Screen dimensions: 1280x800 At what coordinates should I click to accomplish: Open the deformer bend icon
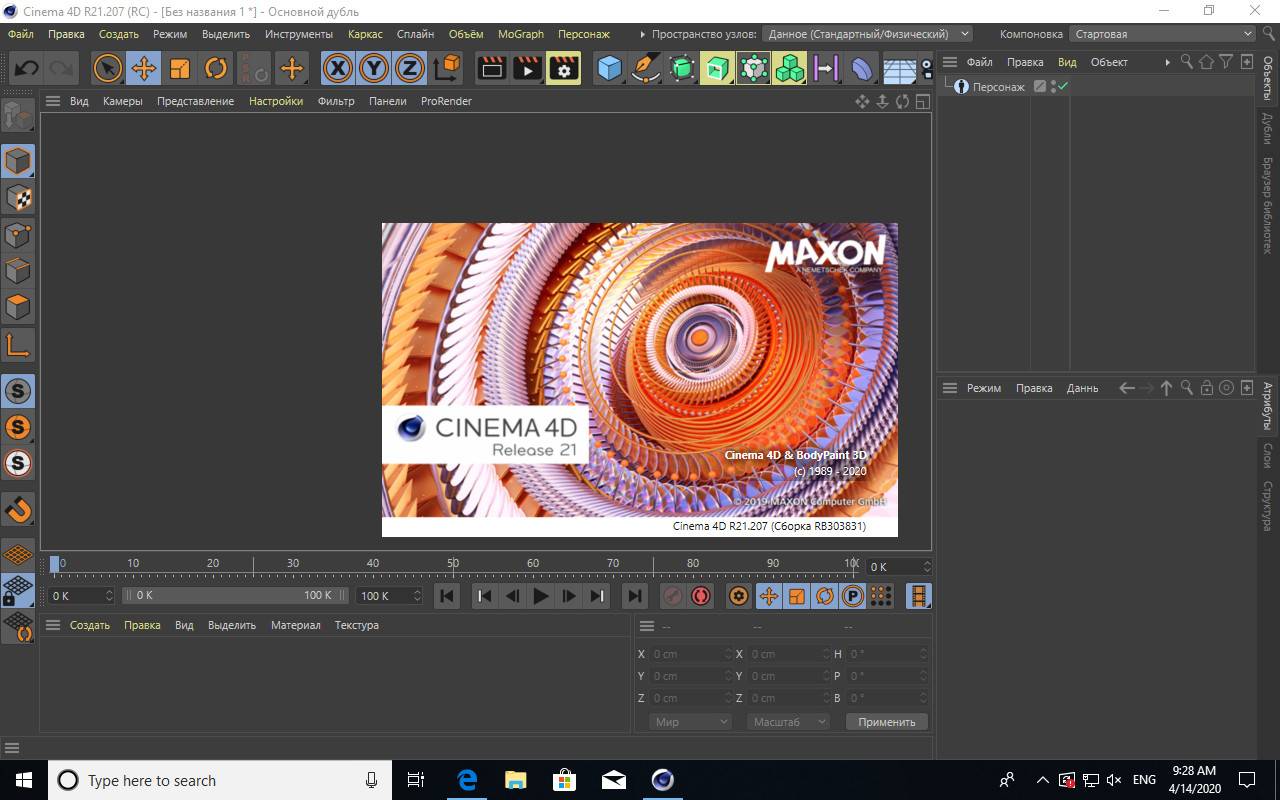click(x=861, y=68)
